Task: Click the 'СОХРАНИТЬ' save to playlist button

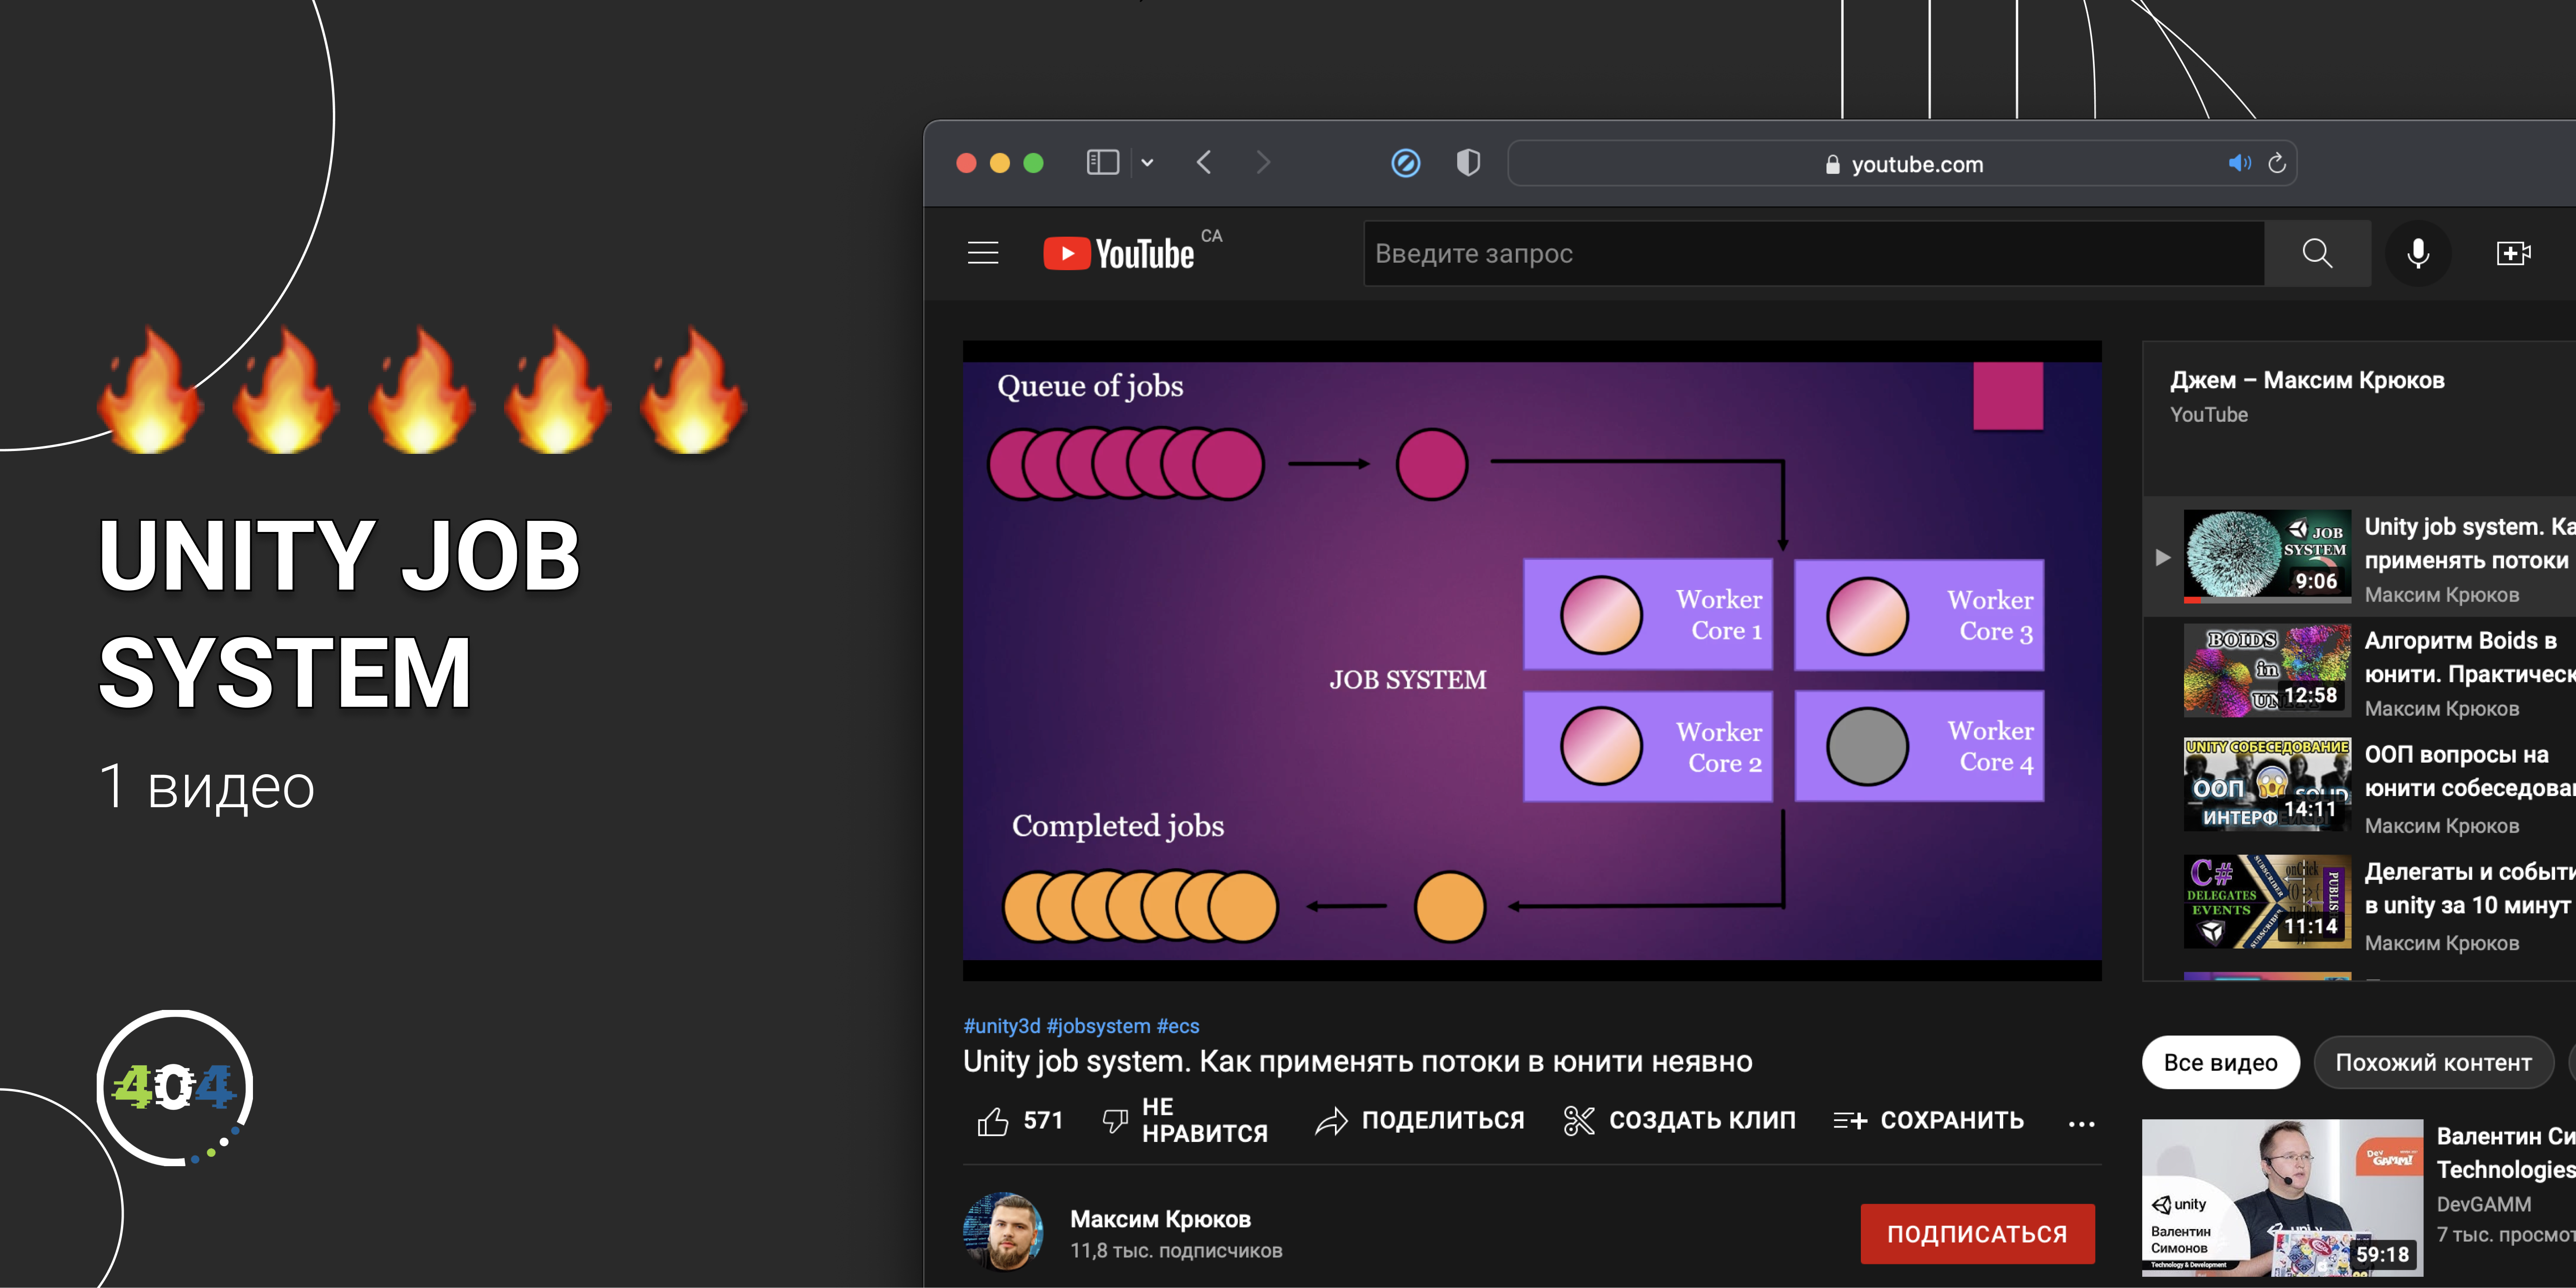Action: pyautogui.click(x=1929, y=1121)
